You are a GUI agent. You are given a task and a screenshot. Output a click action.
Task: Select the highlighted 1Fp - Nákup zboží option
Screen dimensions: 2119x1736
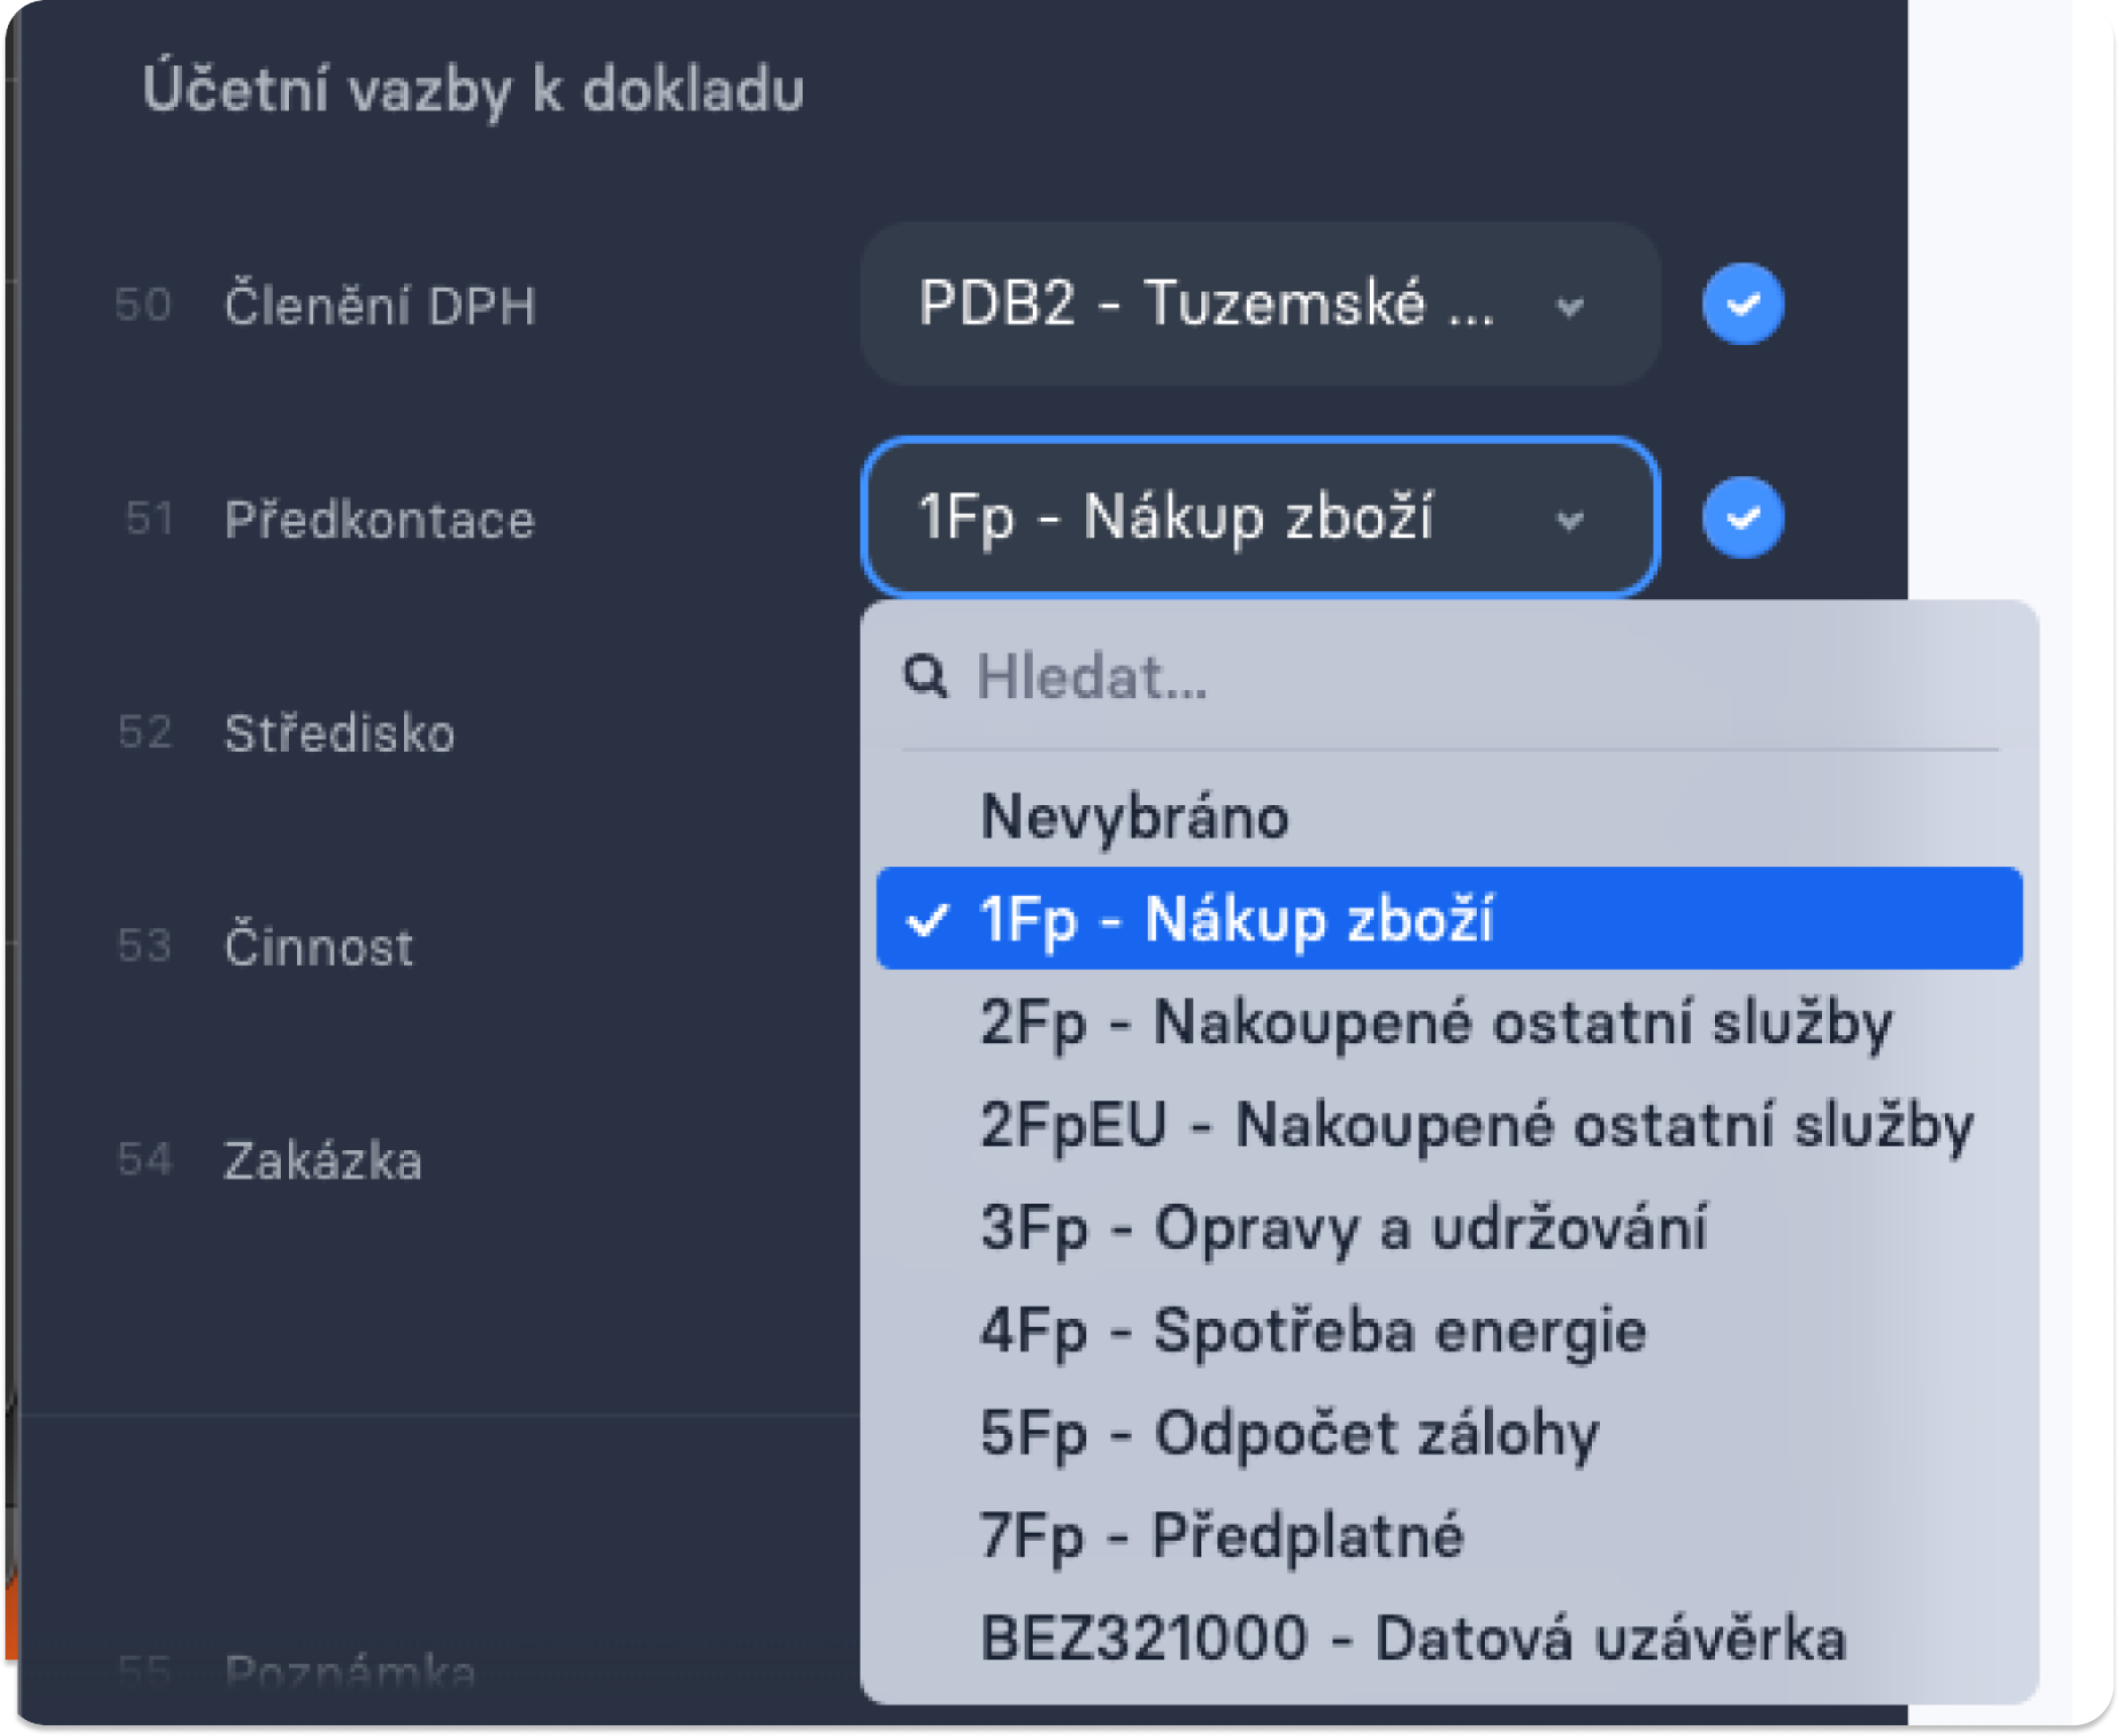(1450, 918)
